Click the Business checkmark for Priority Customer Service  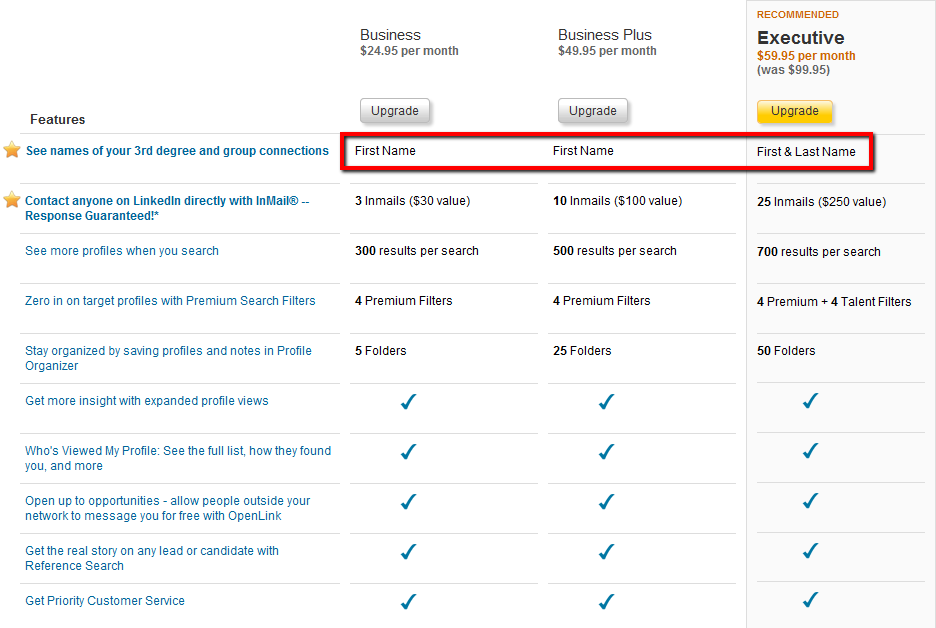408,602
